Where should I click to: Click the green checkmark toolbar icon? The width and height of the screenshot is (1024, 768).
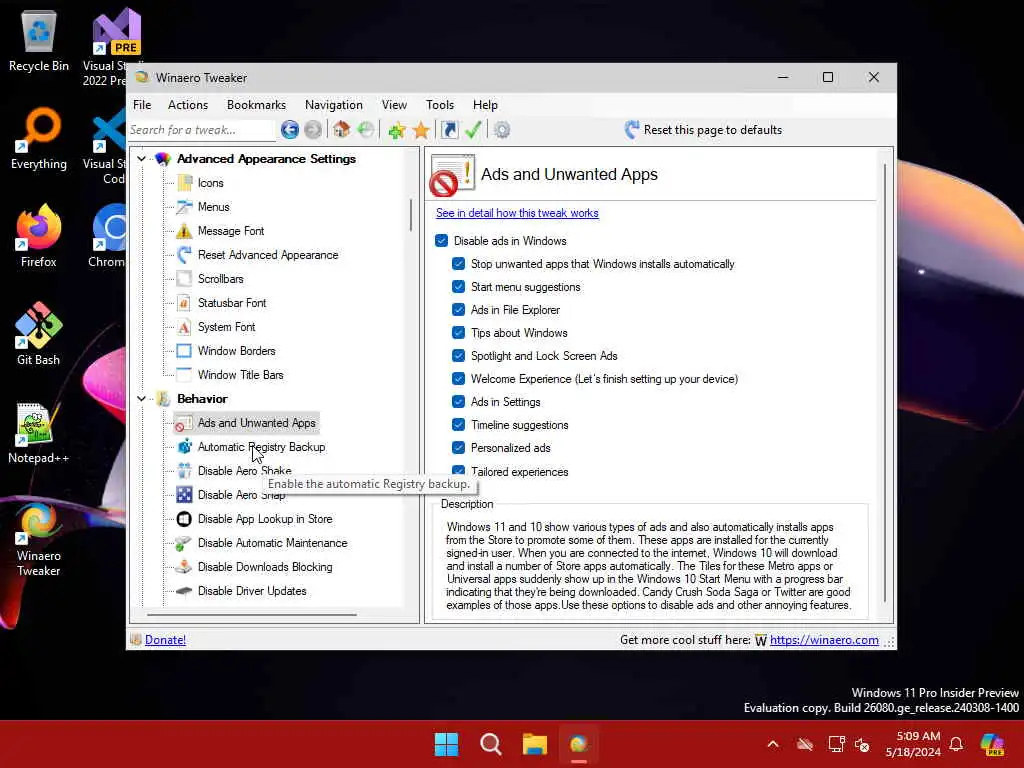[473, 130]
